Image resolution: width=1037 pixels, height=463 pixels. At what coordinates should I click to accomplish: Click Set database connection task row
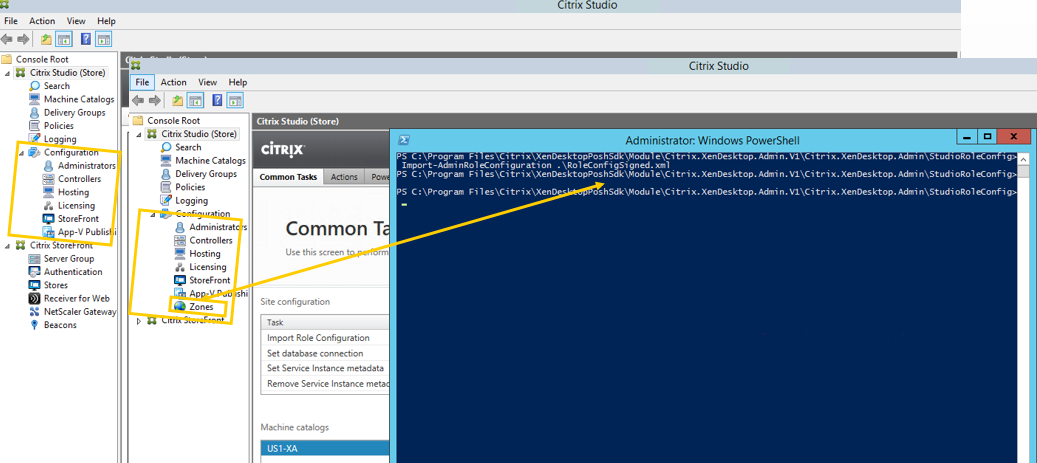pos(325,353)
